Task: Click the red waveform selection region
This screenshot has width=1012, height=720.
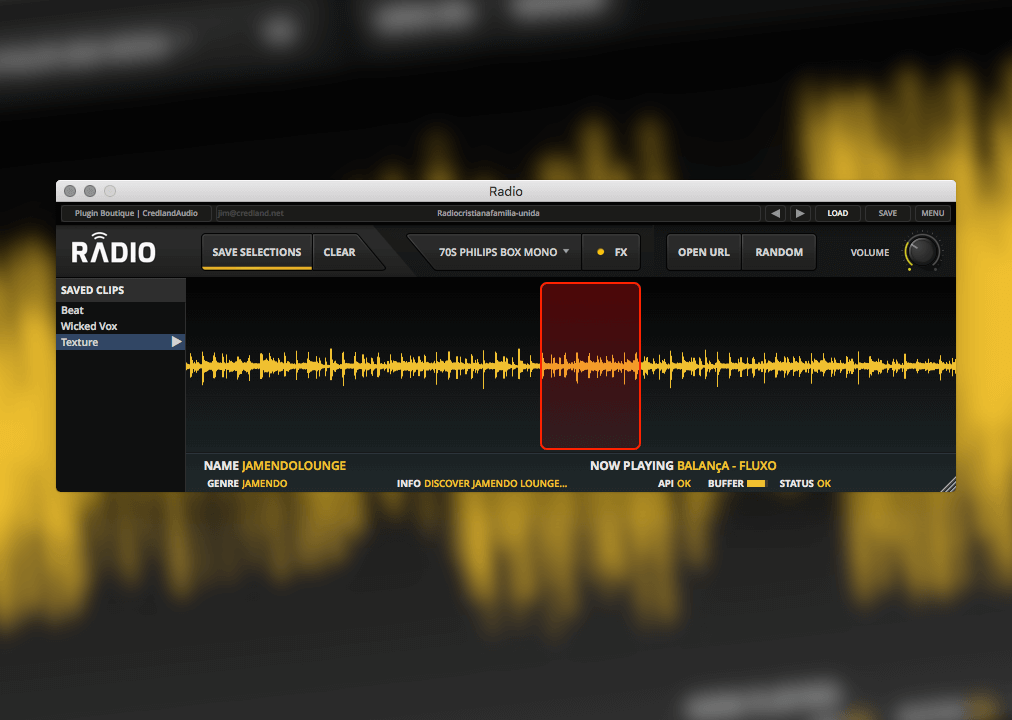Action: pyautogui.click(x=590, y=365)
